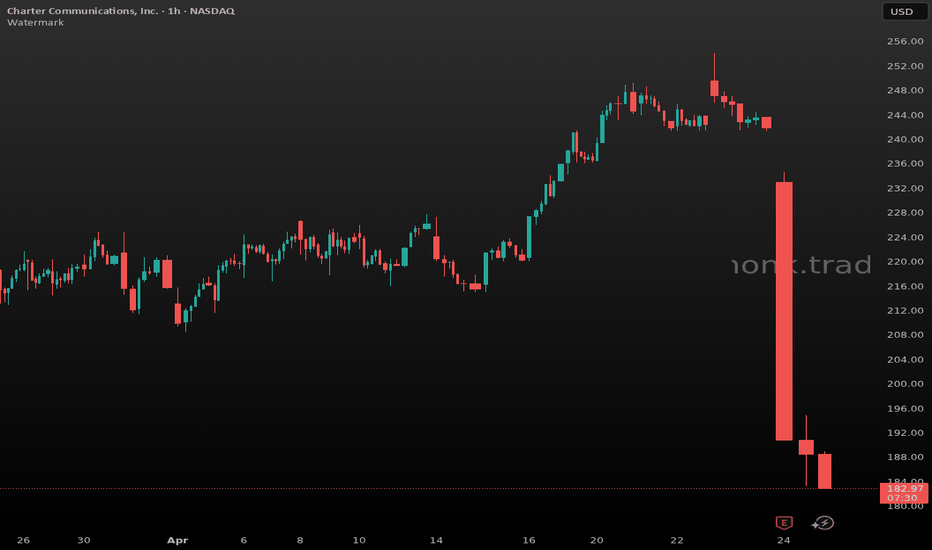This screenshot has height=550, width=932.
Task: Click the '14' date label on time axis
Action: tap(436, 540)
